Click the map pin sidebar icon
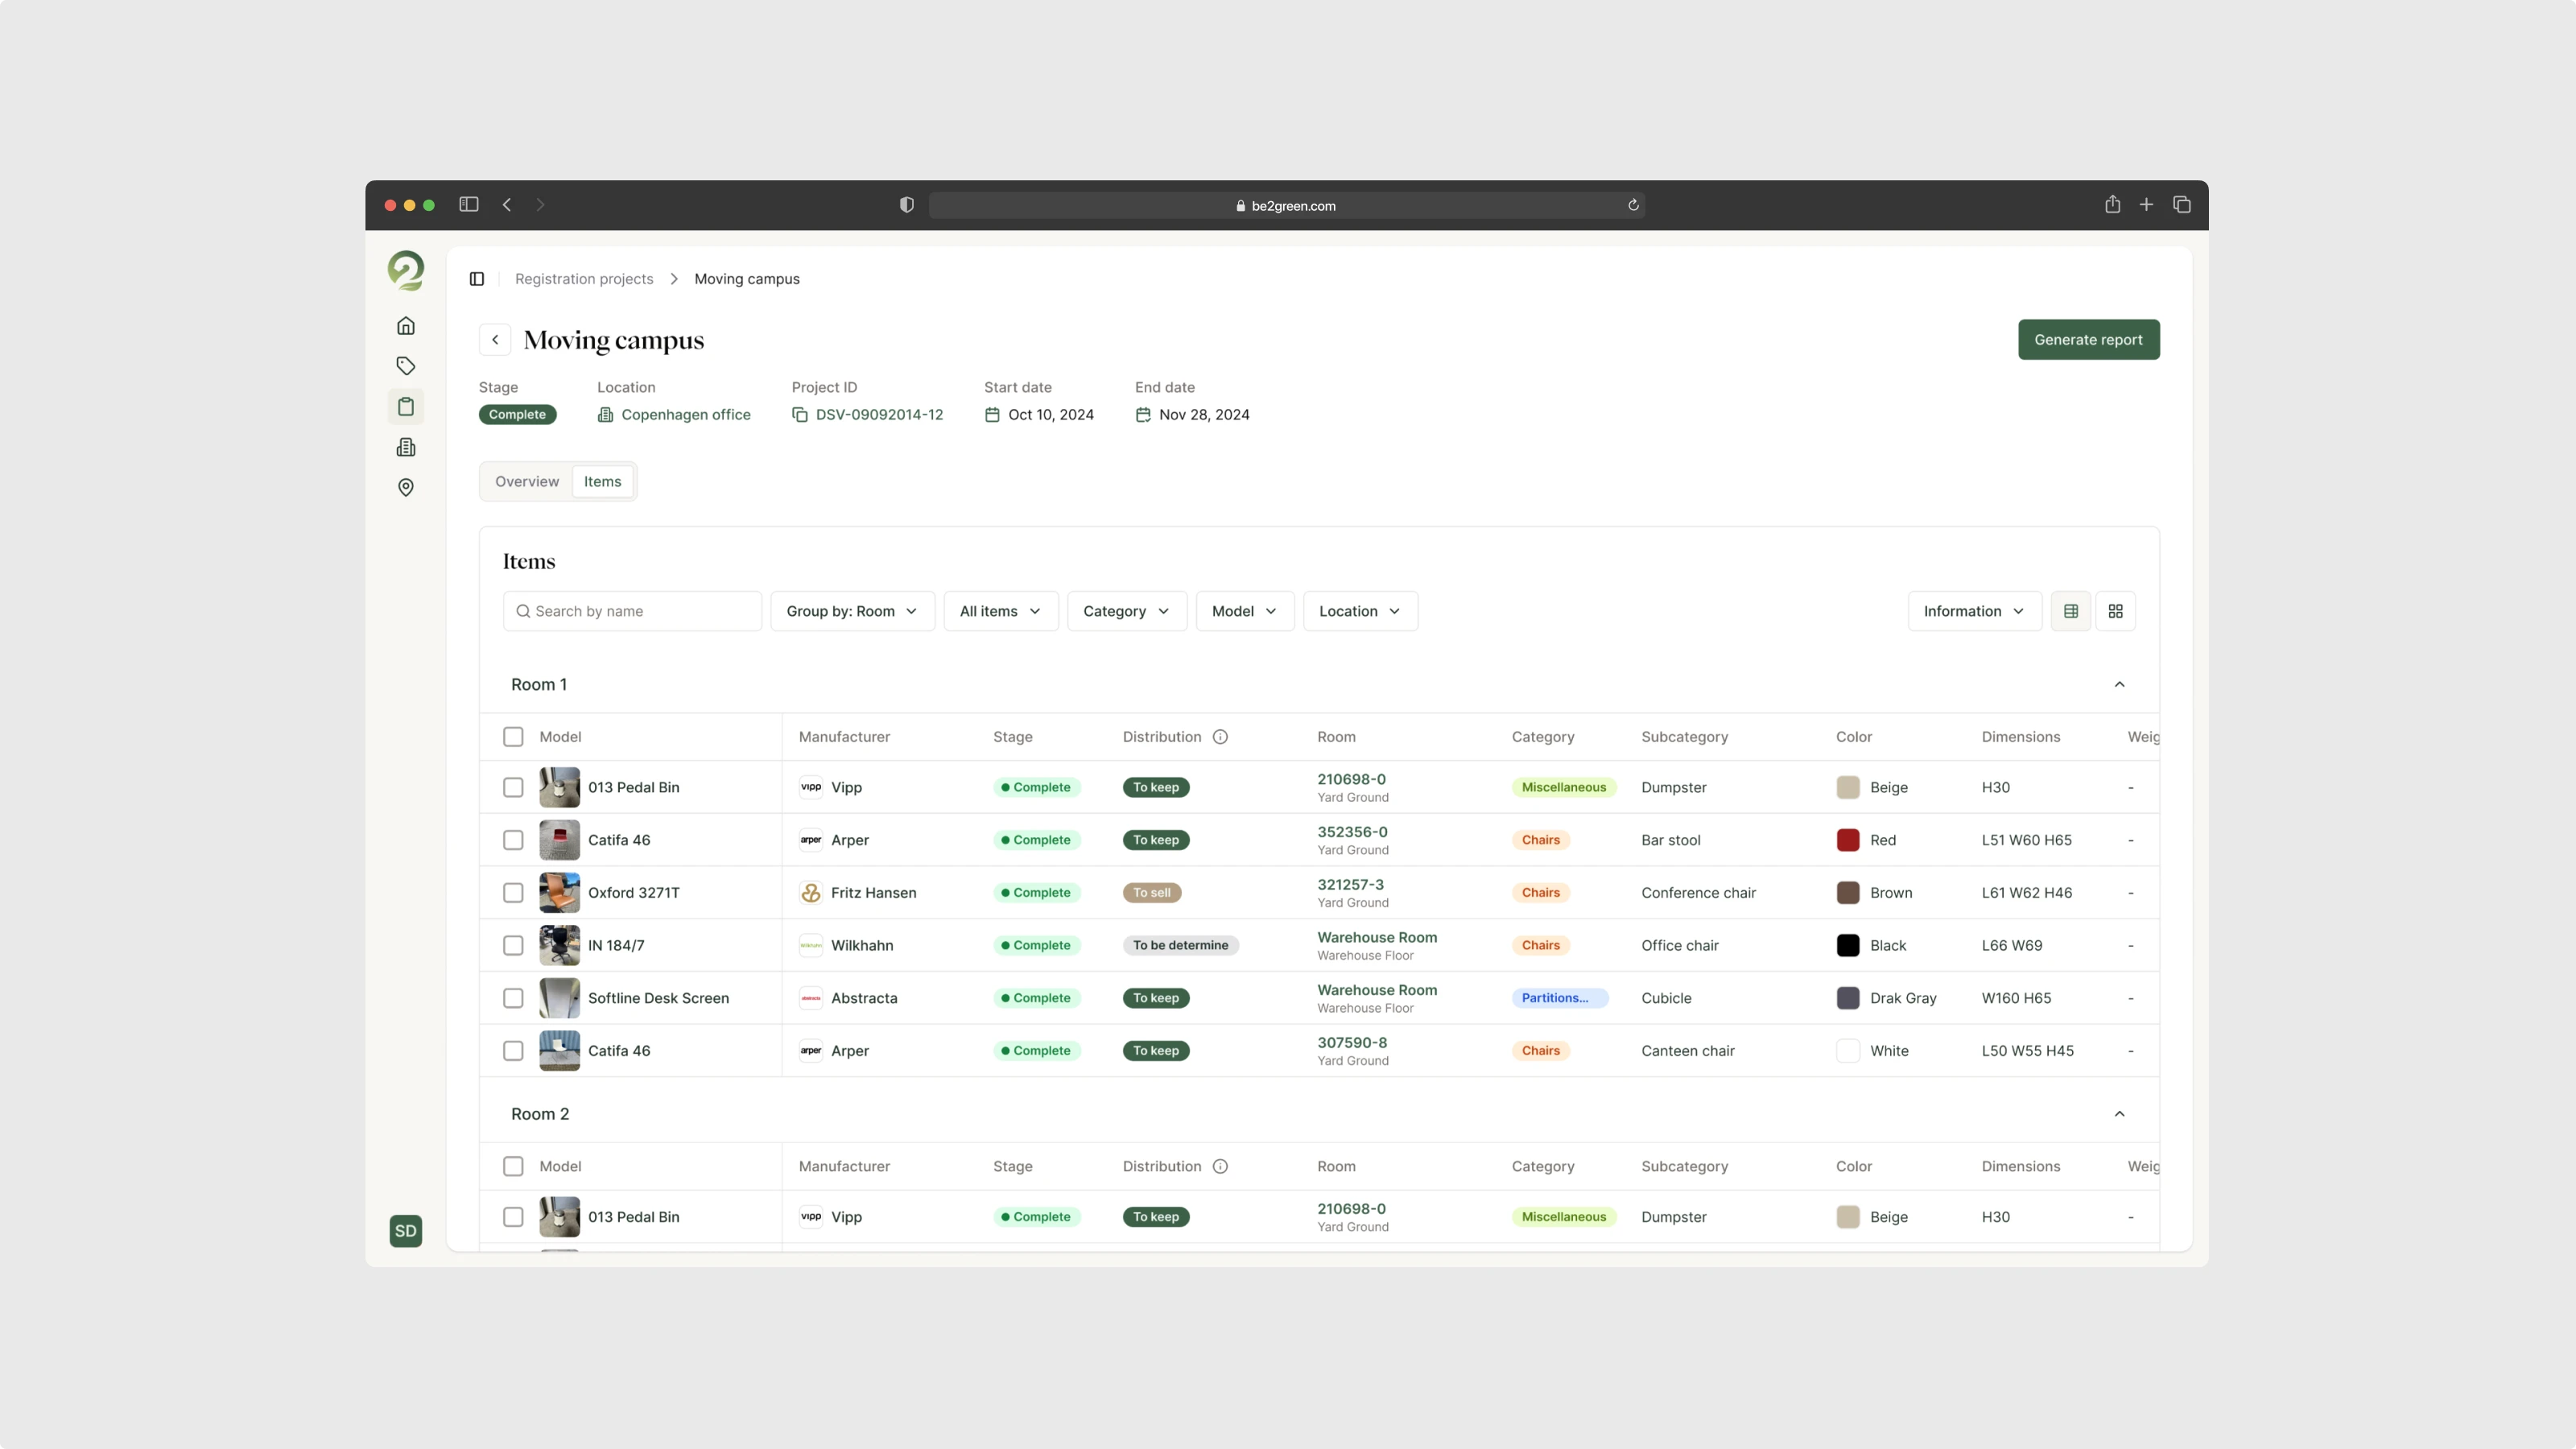The width and height of the screenshot is (2576, 1449). (x=405, y=488)
